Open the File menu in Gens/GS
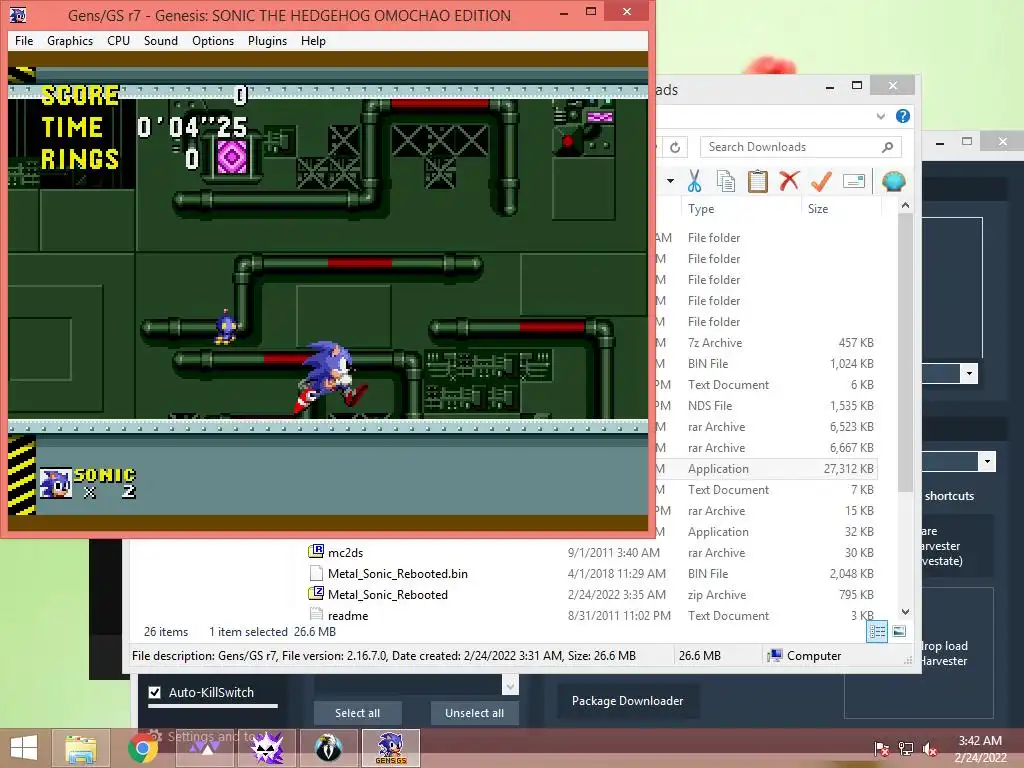1024x768 pixels. pos(24,40)
